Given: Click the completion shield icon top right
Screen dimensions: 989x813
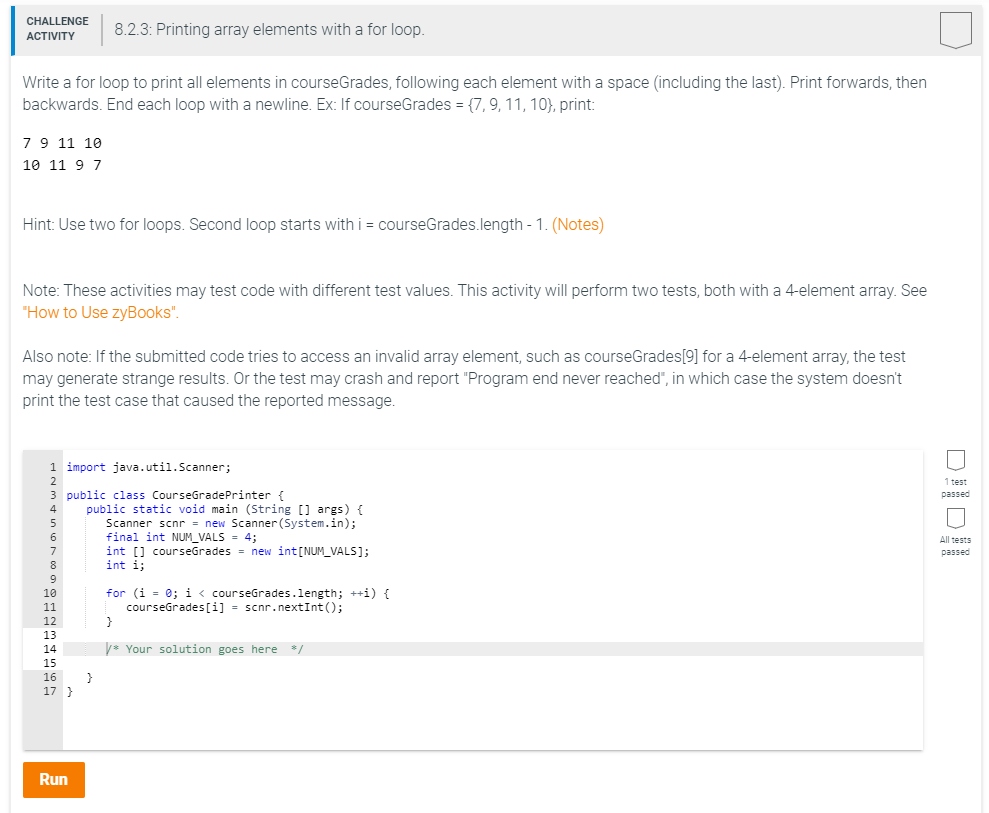Looking at the screenshot, I should pyautogui.click(x=956, y=30).
